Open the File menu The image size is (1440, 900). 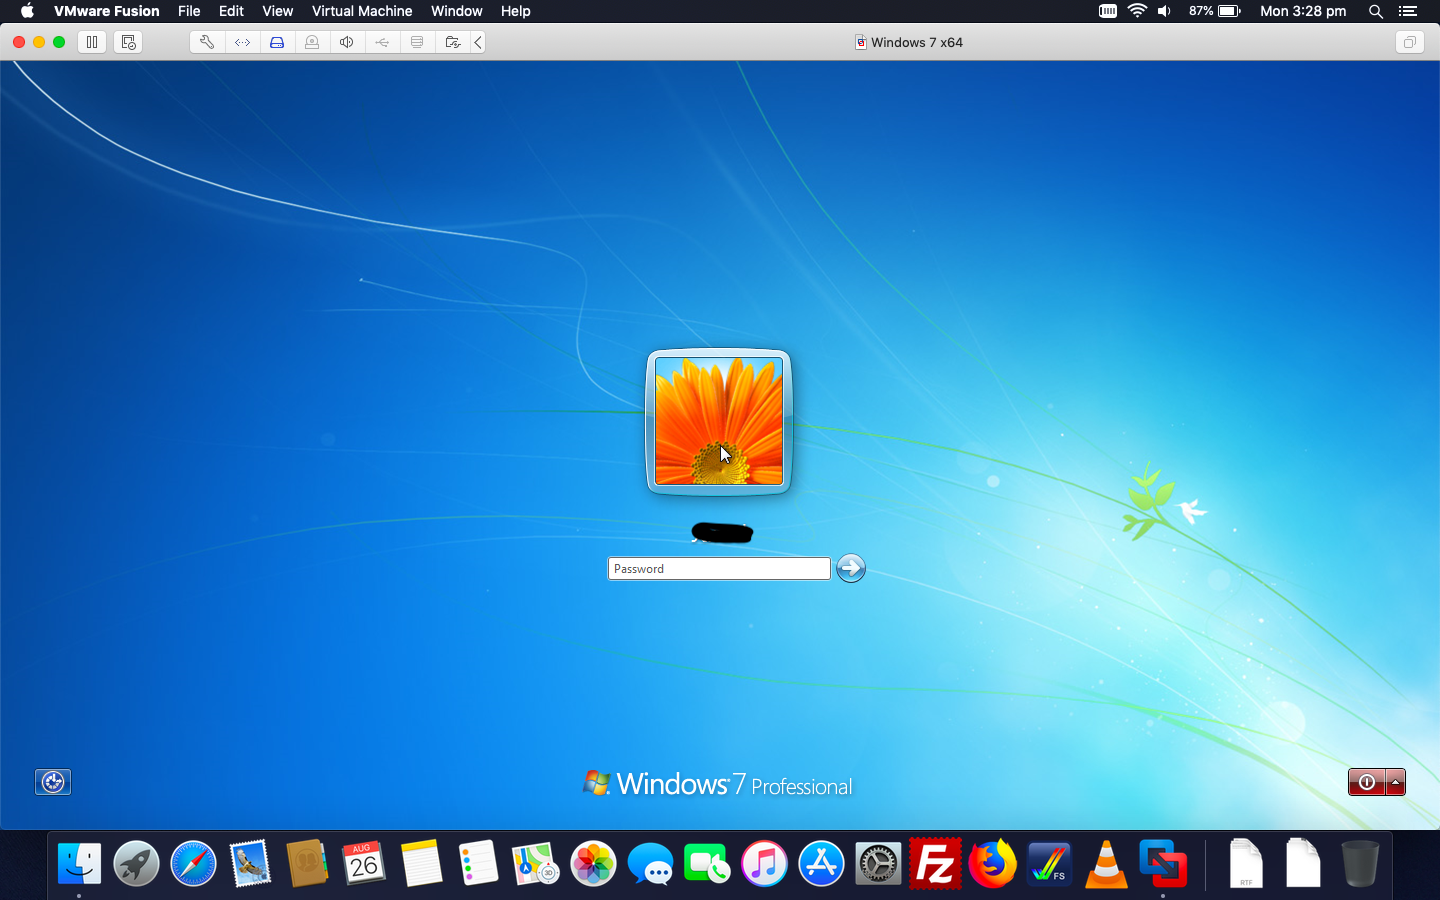coord(189,11)
